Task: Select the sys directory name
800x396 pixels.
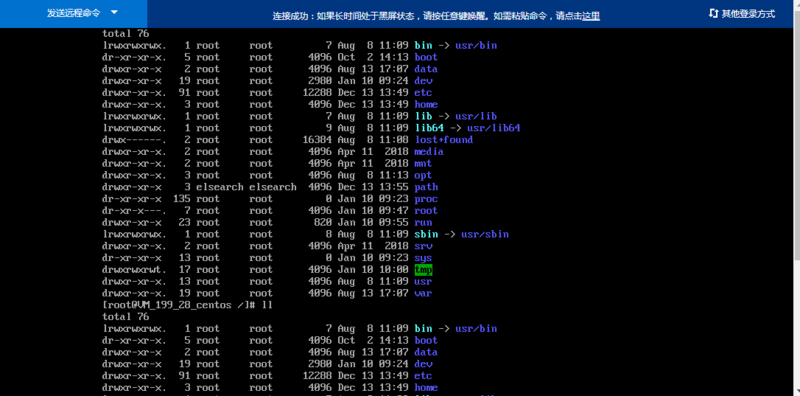Action: pos(423,258)
